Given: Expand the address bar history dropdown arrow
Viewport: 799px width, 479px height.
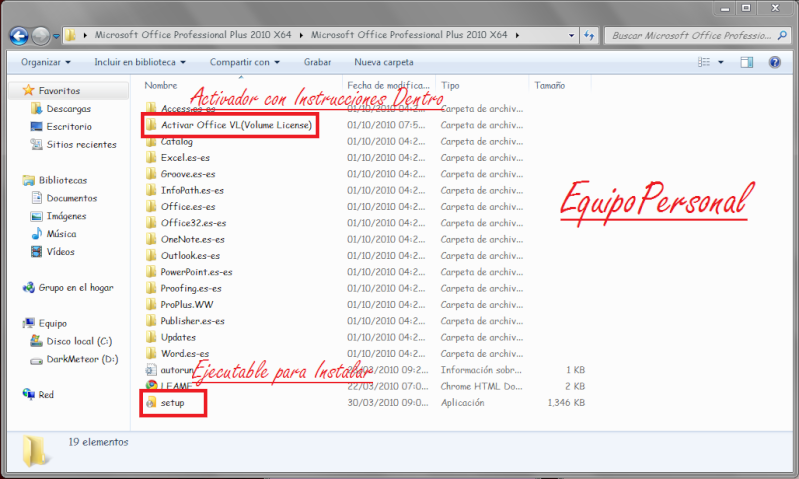Looking at the screenshot, I should point(571,35).
